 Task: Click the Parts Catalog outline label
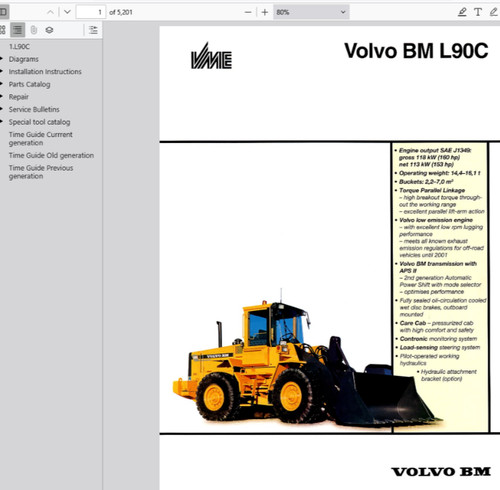click(29, 84)
